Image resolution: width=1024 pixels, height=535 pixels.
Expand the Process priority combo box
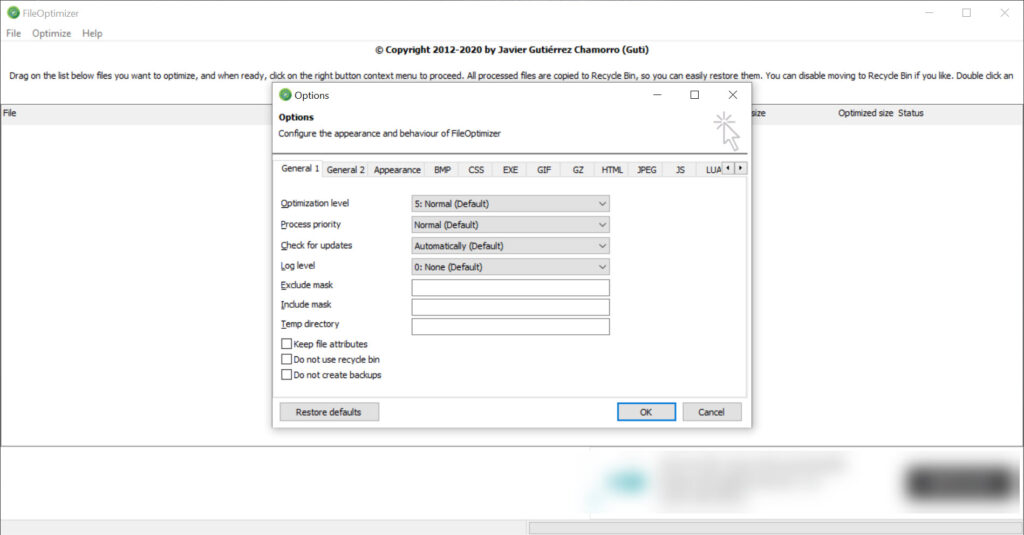pyautogui.click(x=510, y=225)
